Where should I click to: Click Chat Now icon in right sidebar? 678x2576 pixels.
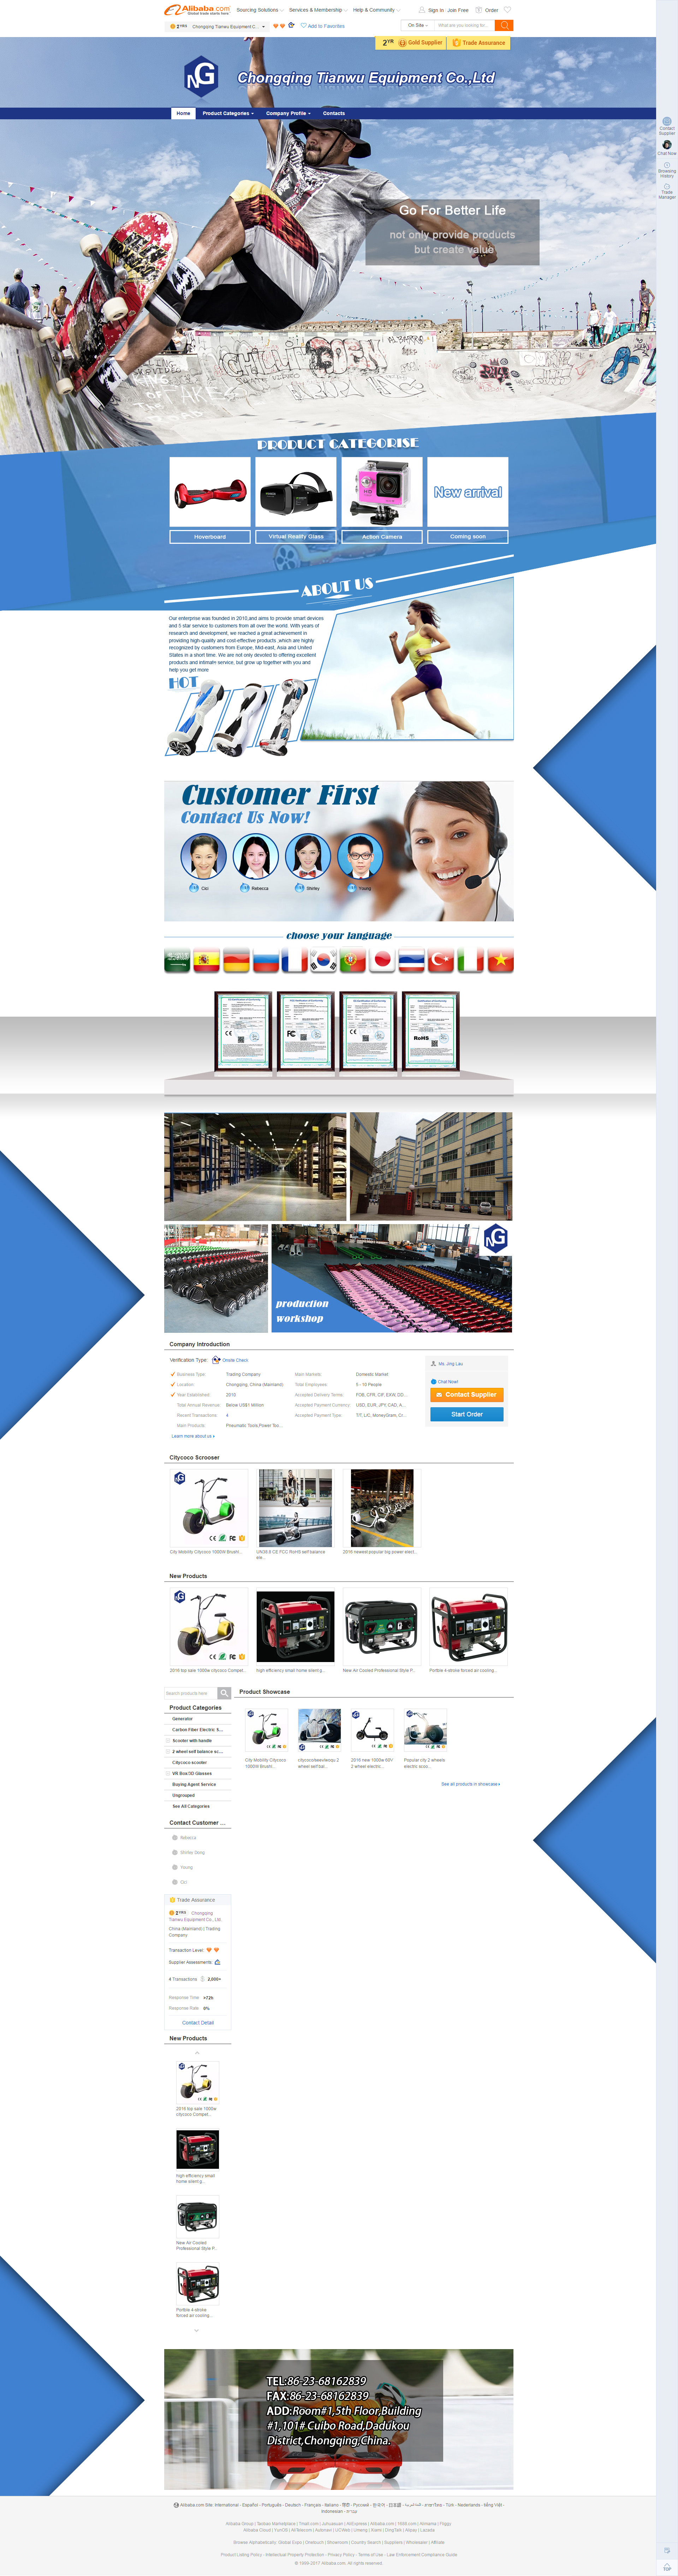[667, 145]
